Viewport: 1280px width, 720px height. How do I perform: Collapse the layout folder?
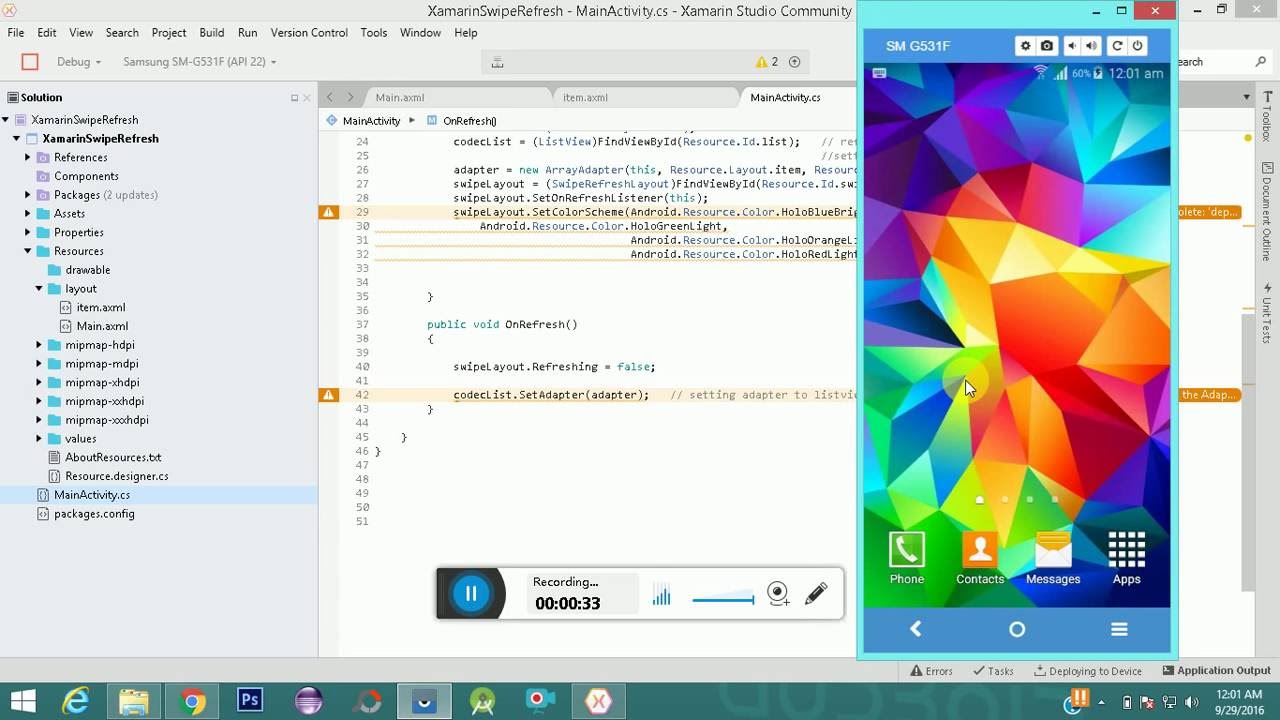[39, 289]
